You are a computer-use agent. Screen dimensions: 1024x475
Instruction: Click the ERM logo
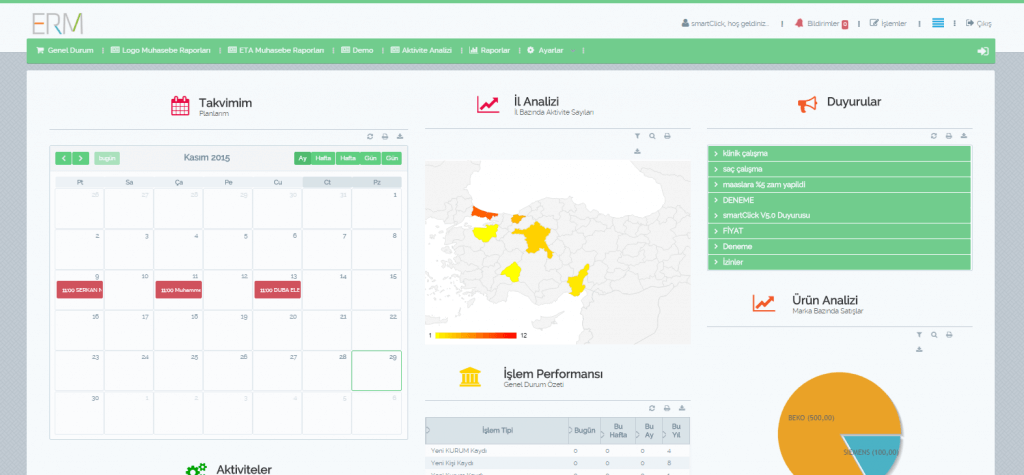click(x=57, y=24)
